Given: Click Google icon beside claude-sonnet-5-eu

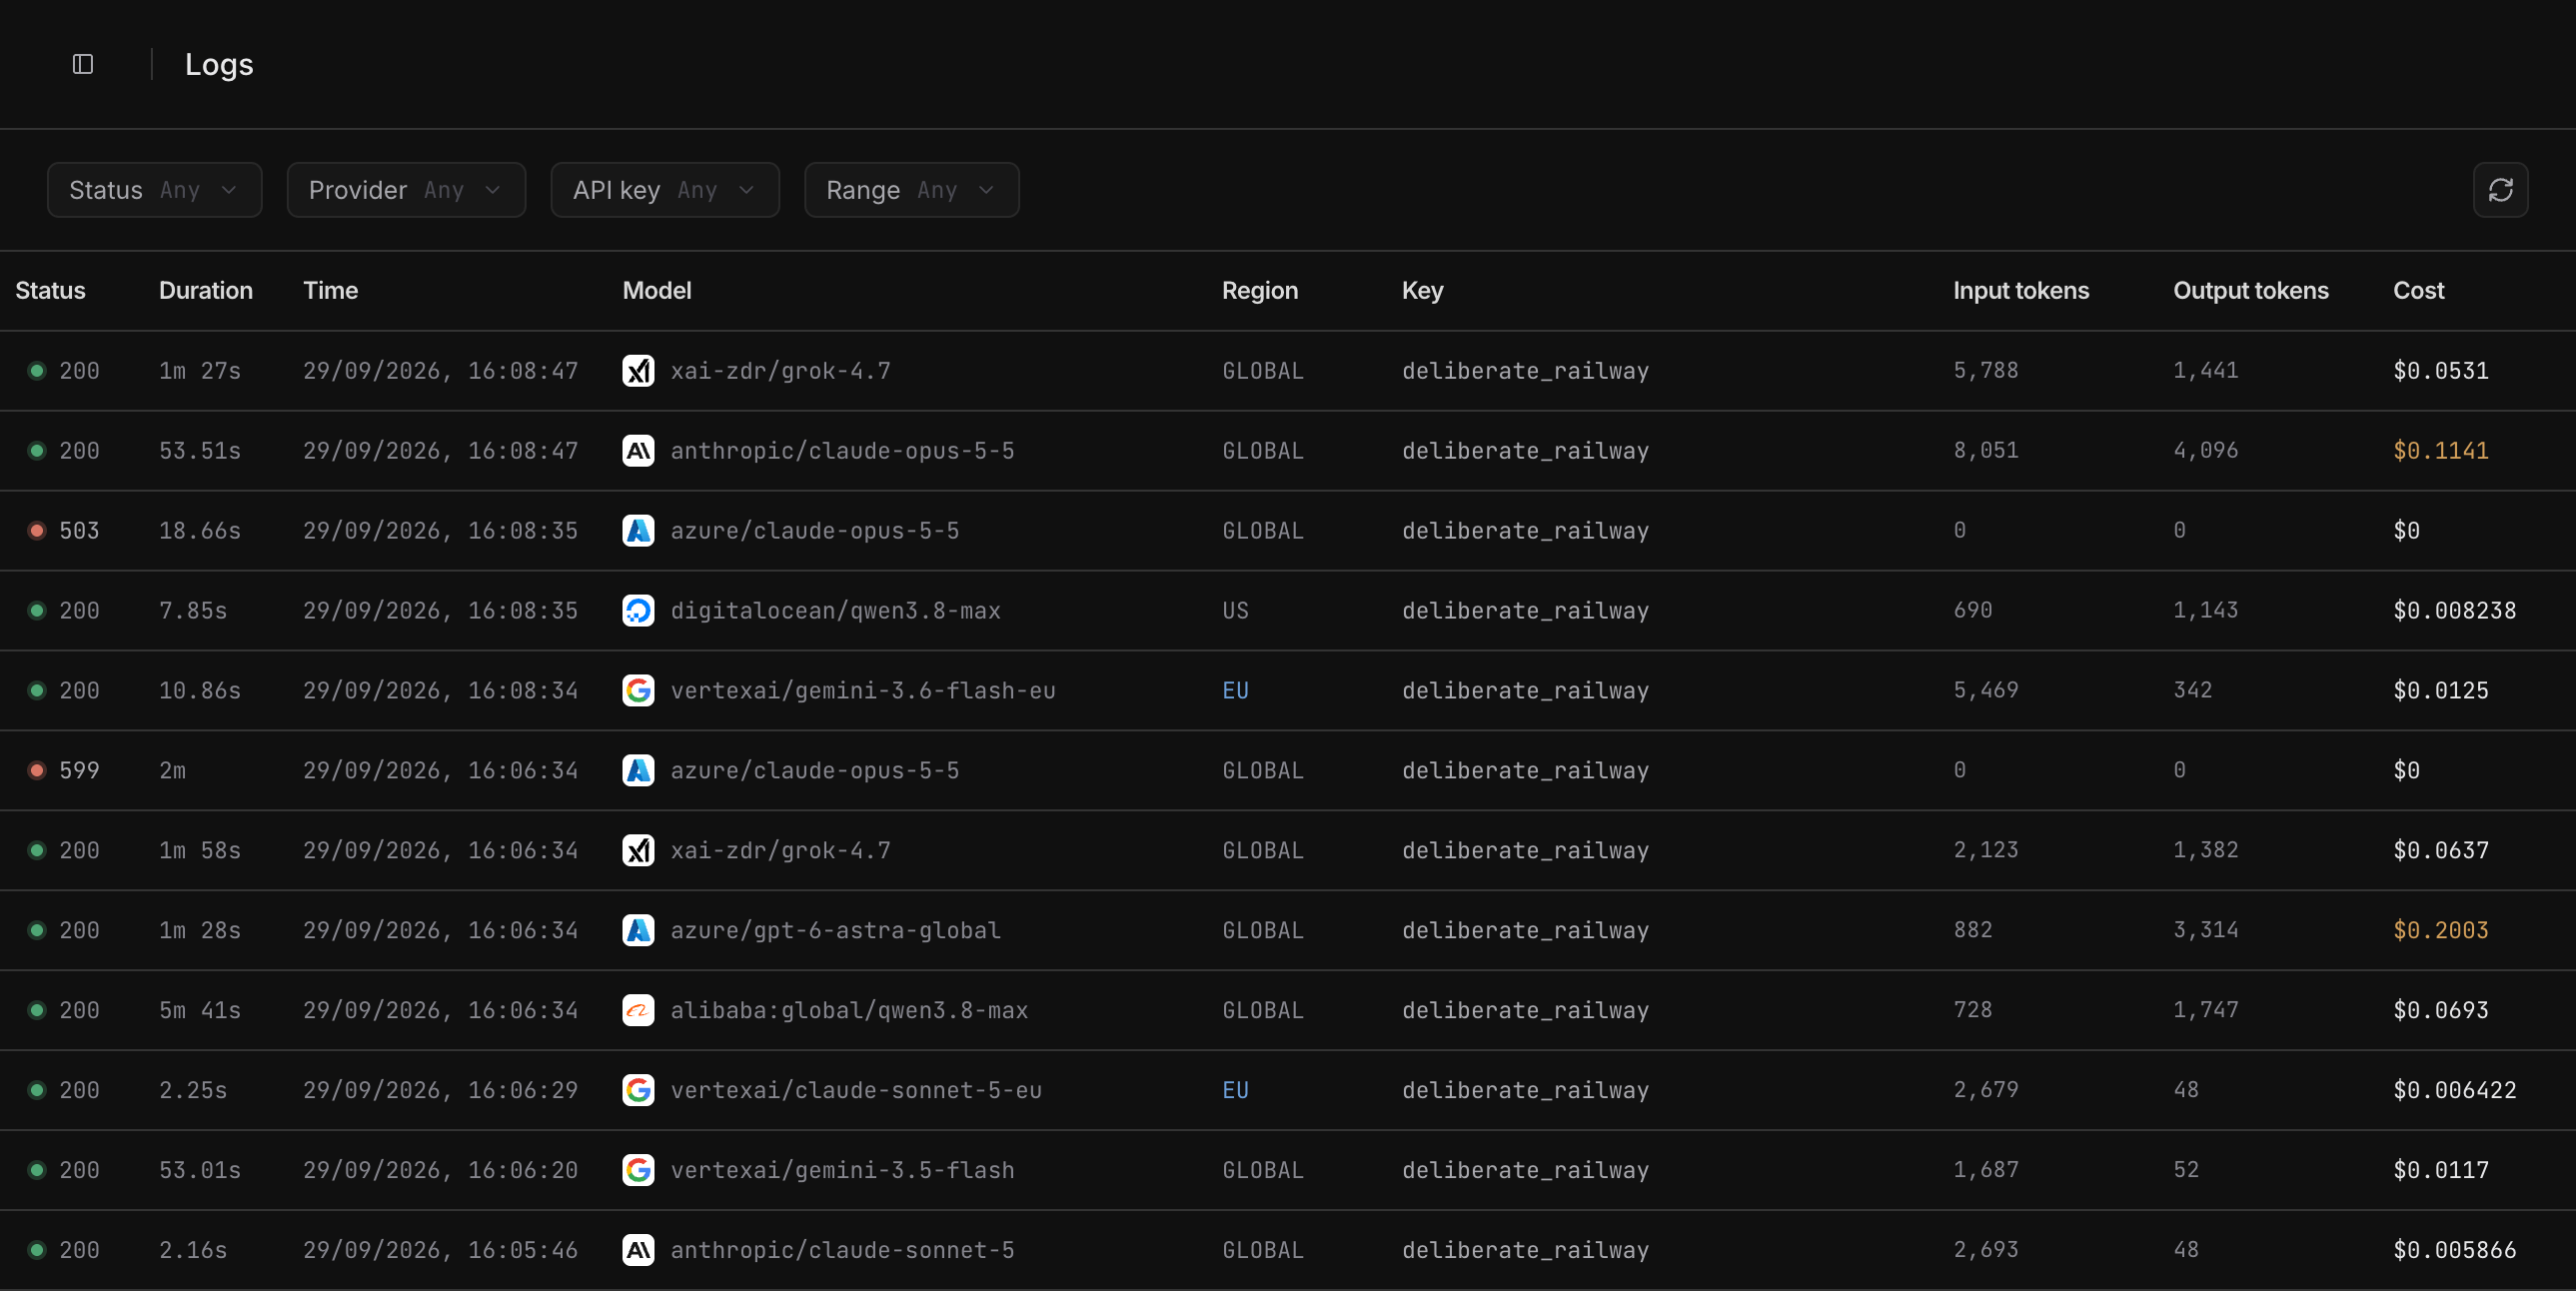Looking at the screenshot, I should pyautogui.click(x=638, y=1091).
